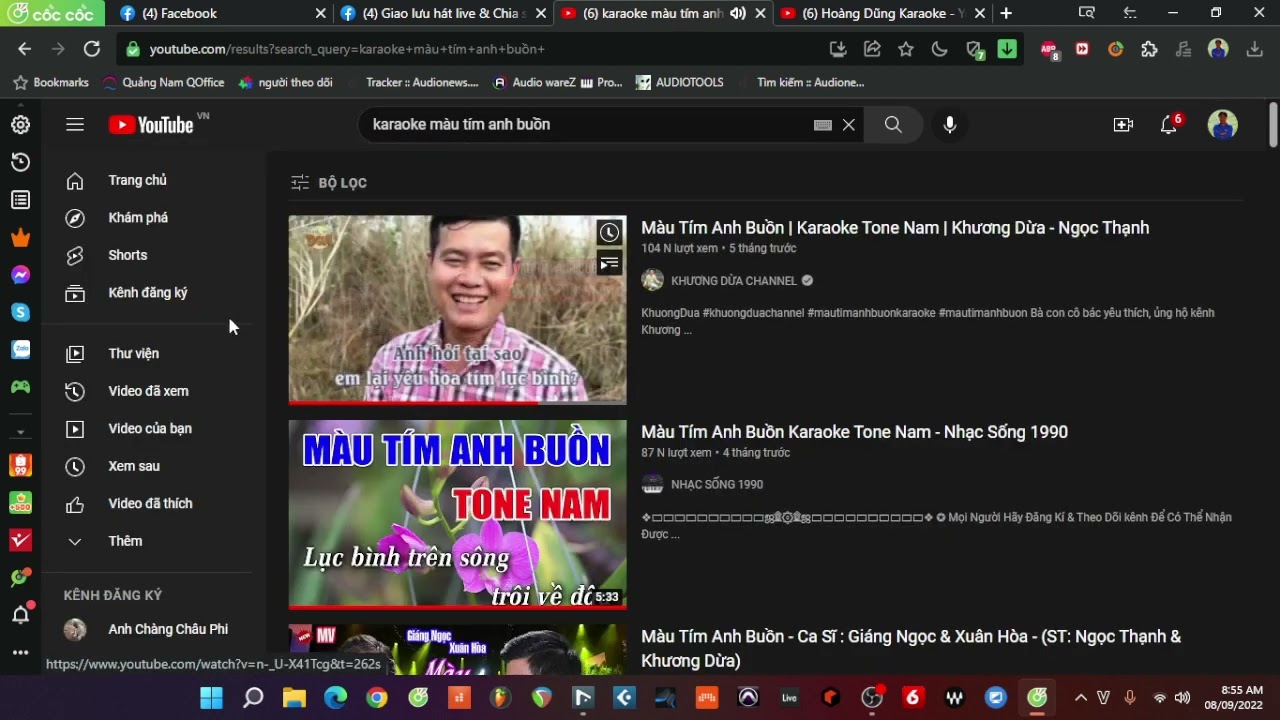This screenshot has width=1280, height=720.
Task: Open the YouTube account avatar menu
Action: tap(1222, 125)
